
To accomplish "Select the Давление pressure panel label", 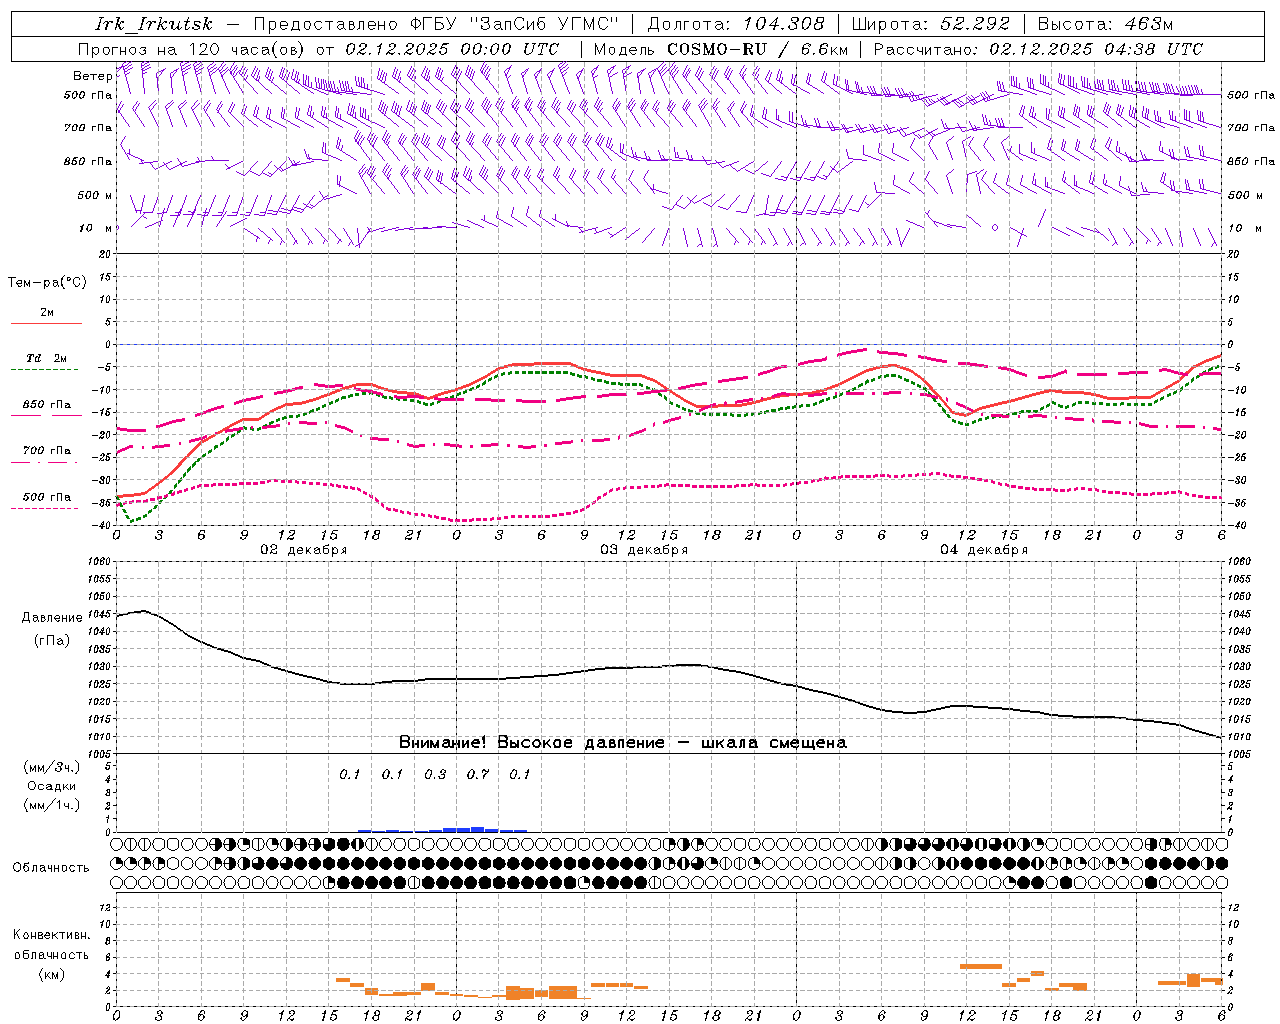I will (52, 618).
